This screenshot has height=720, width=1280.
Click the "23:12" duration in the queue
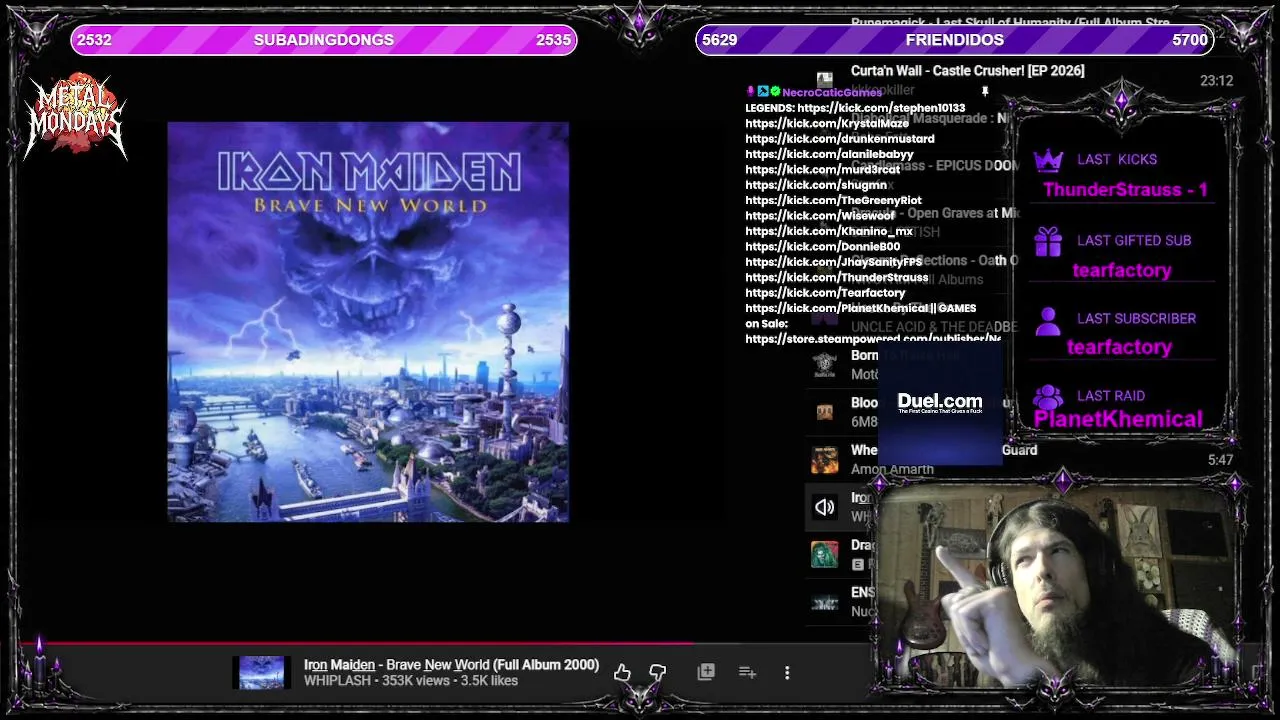tap(1216, 81)
